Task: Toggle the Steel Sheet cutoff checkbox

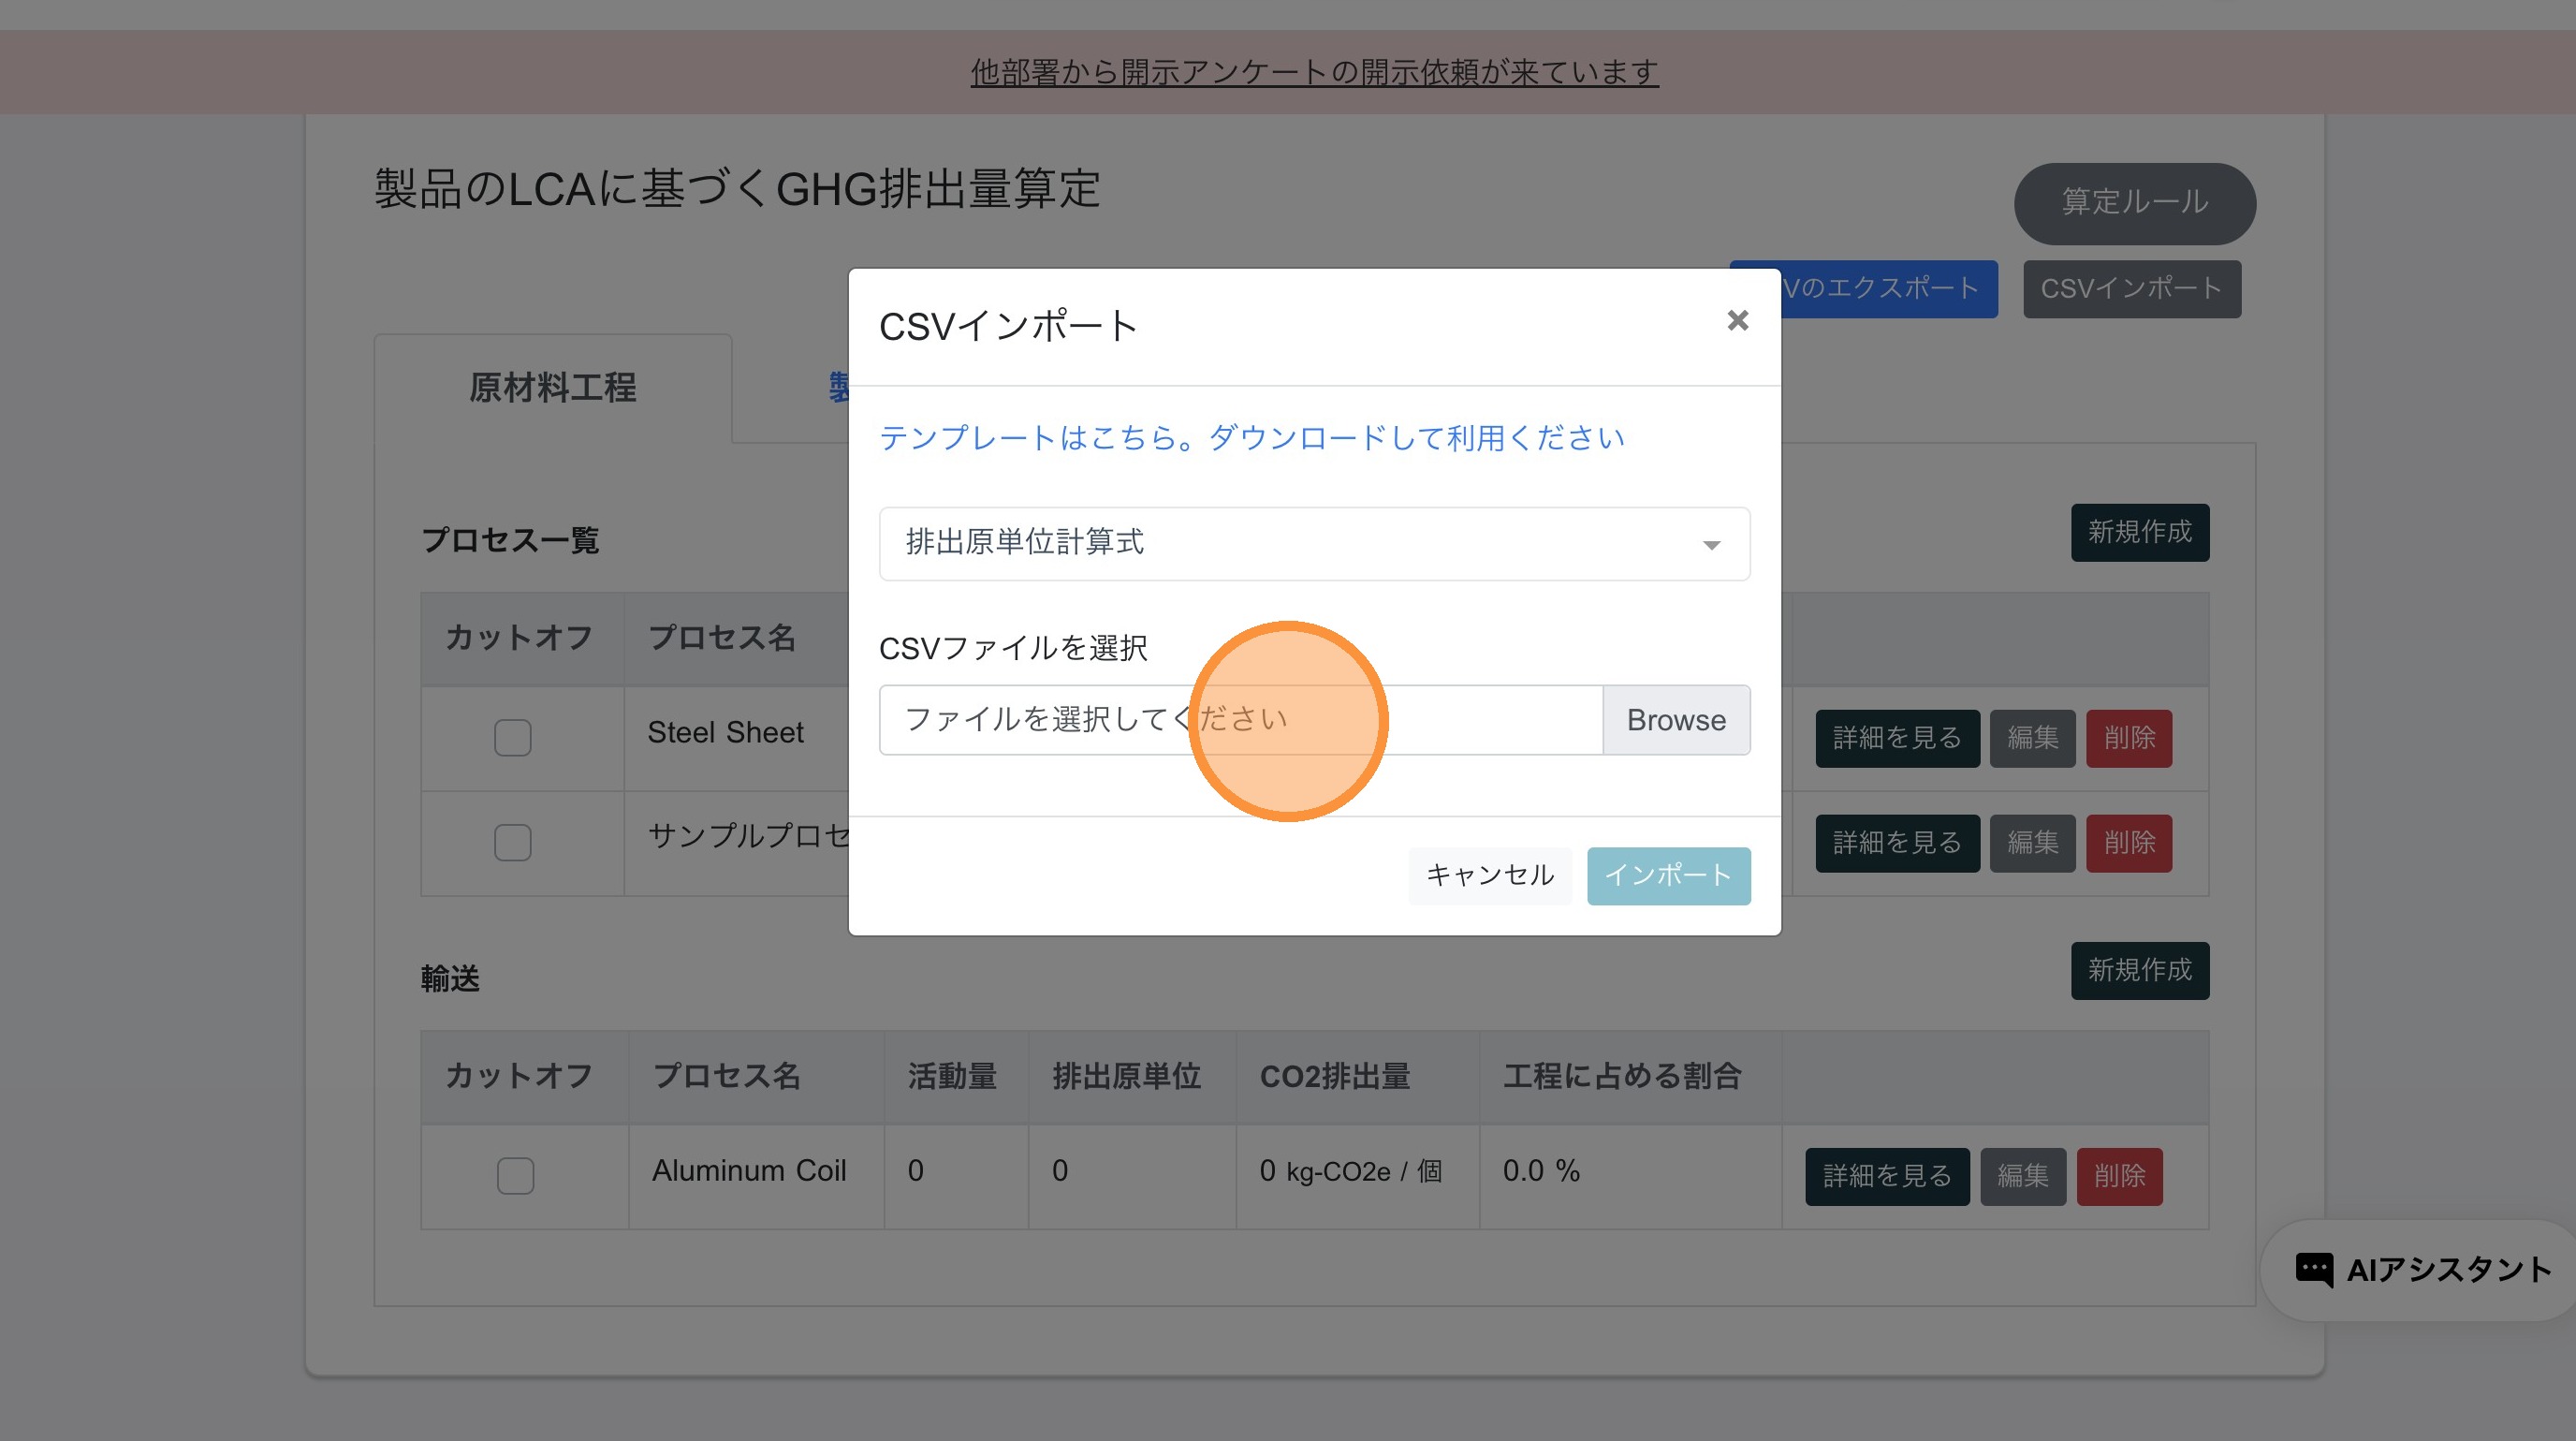Action: [512, 738]
